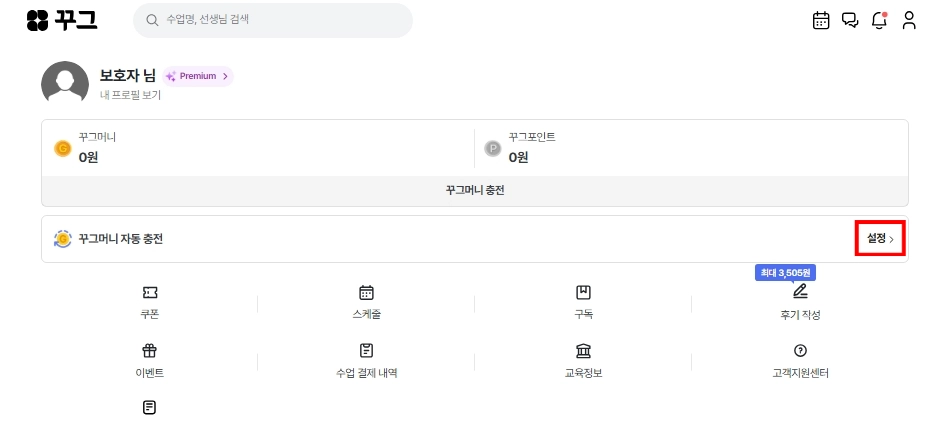Open the 후기 작성 review pencil icon
The image size is (936, 425).
[x=799, y=293]
